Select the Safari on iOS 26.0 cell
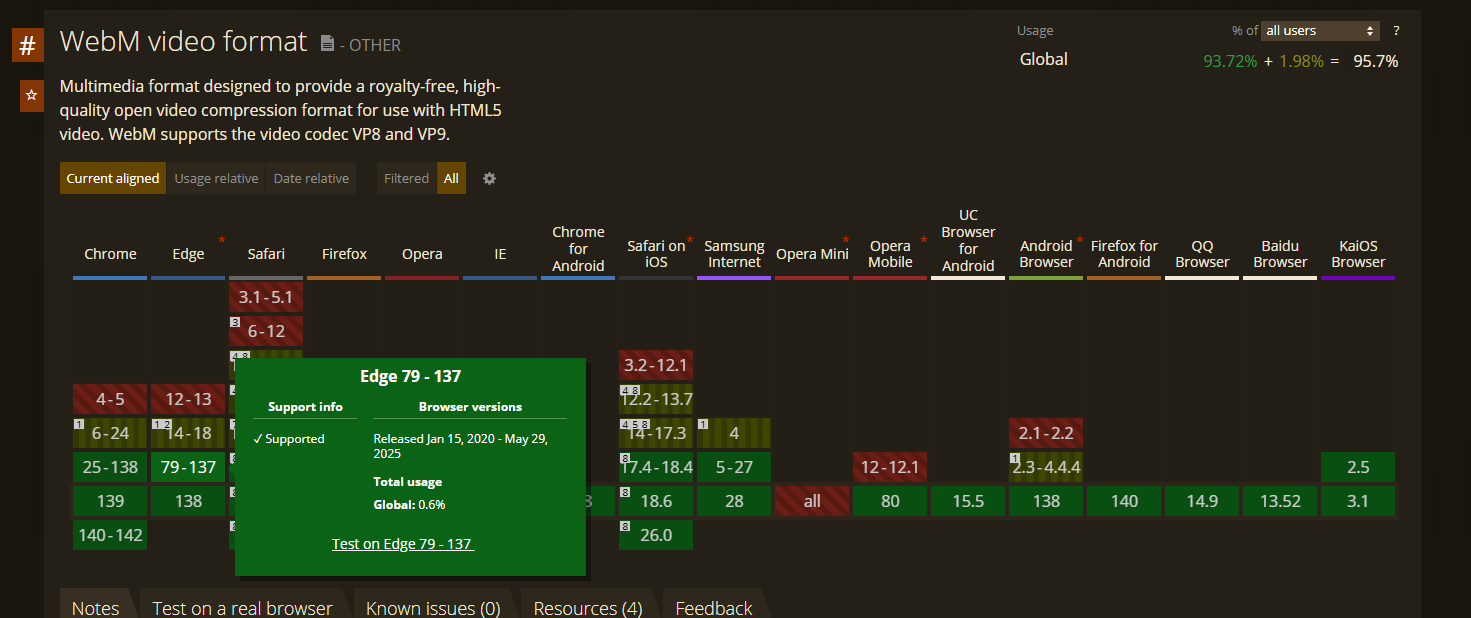1471x618 pixels. [x=656, y=535]
